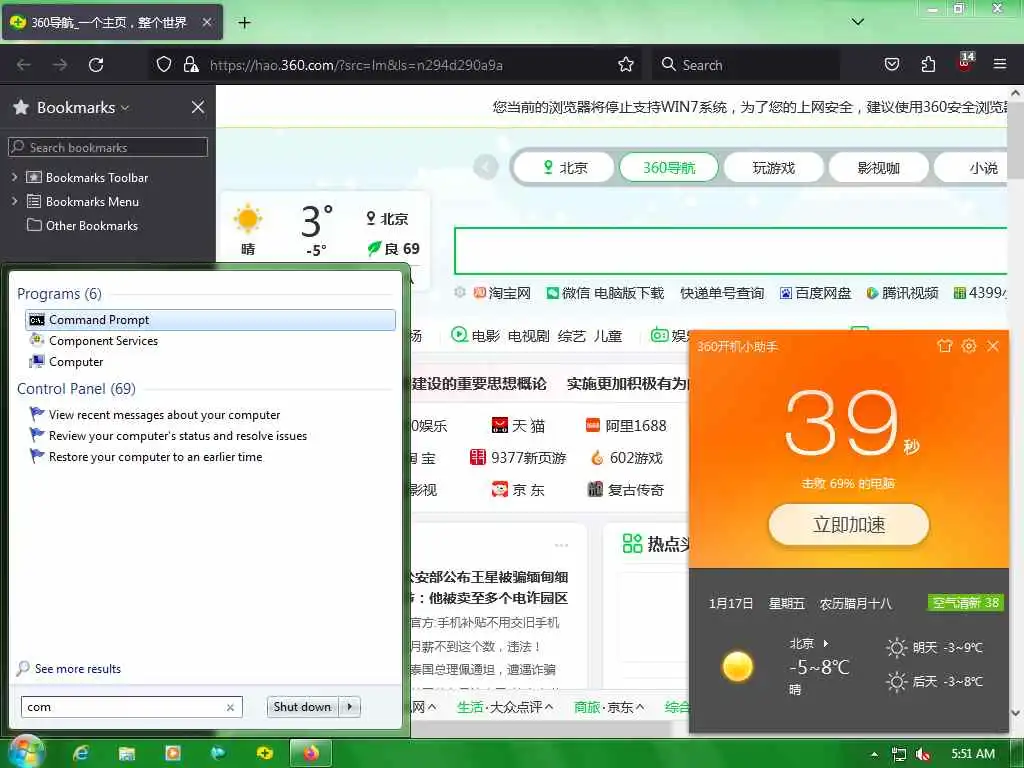Open the Shut down options arrow
Viewport: 1024px width, 768px height.
pos(350,707)
